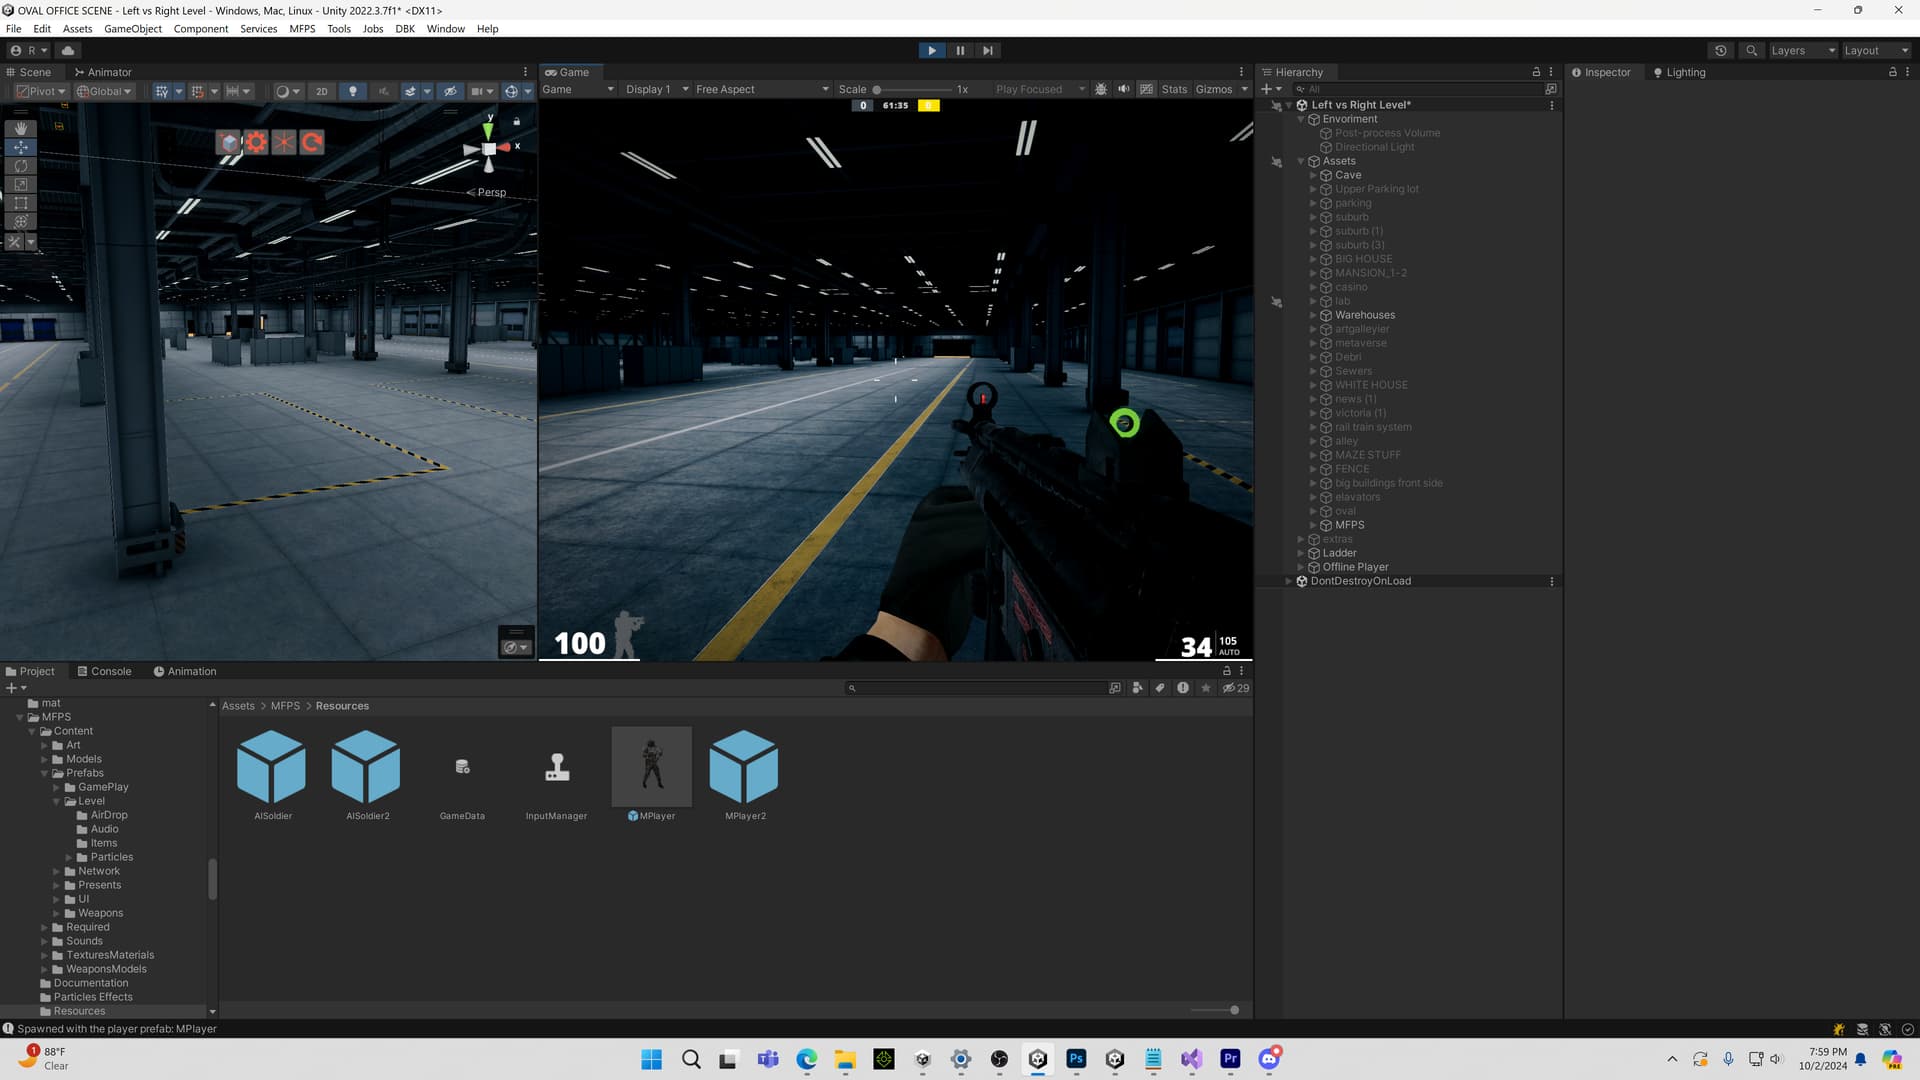Open the scene camera settings icon

coord(512,645)
